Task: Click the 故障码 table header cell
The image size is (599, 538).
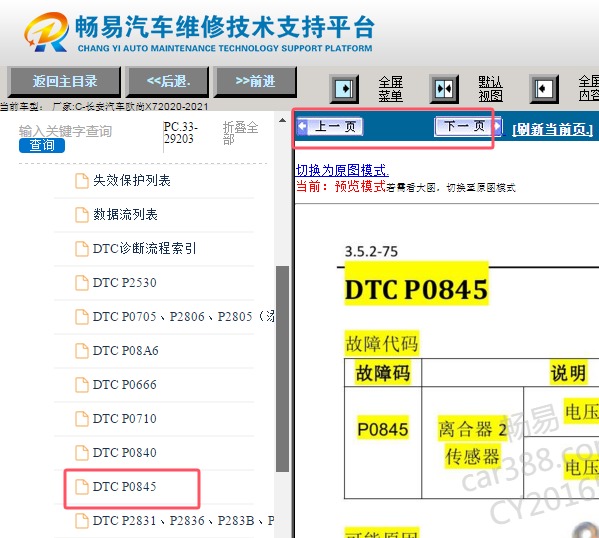Action: point(383,373)
